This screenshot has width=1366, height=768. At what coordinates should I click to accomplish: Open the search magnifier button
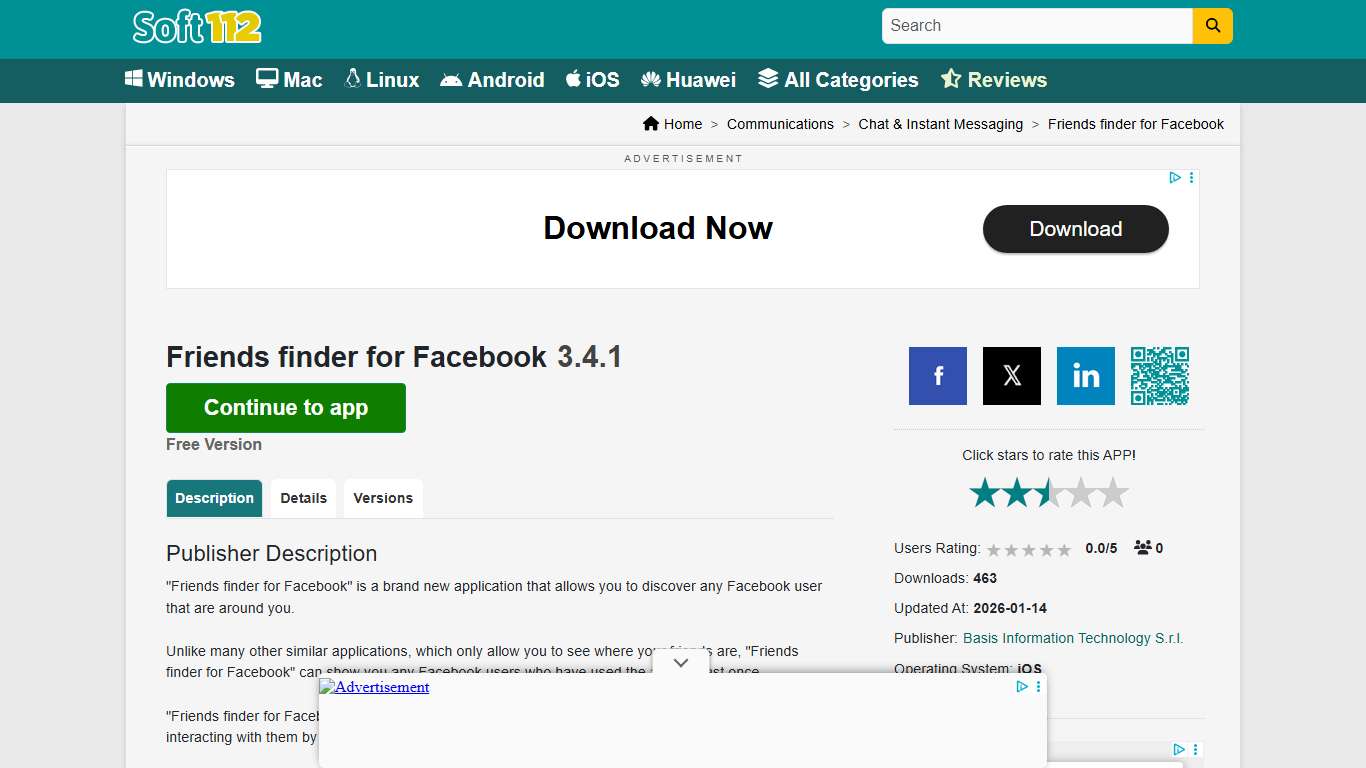coord(1212,26)
